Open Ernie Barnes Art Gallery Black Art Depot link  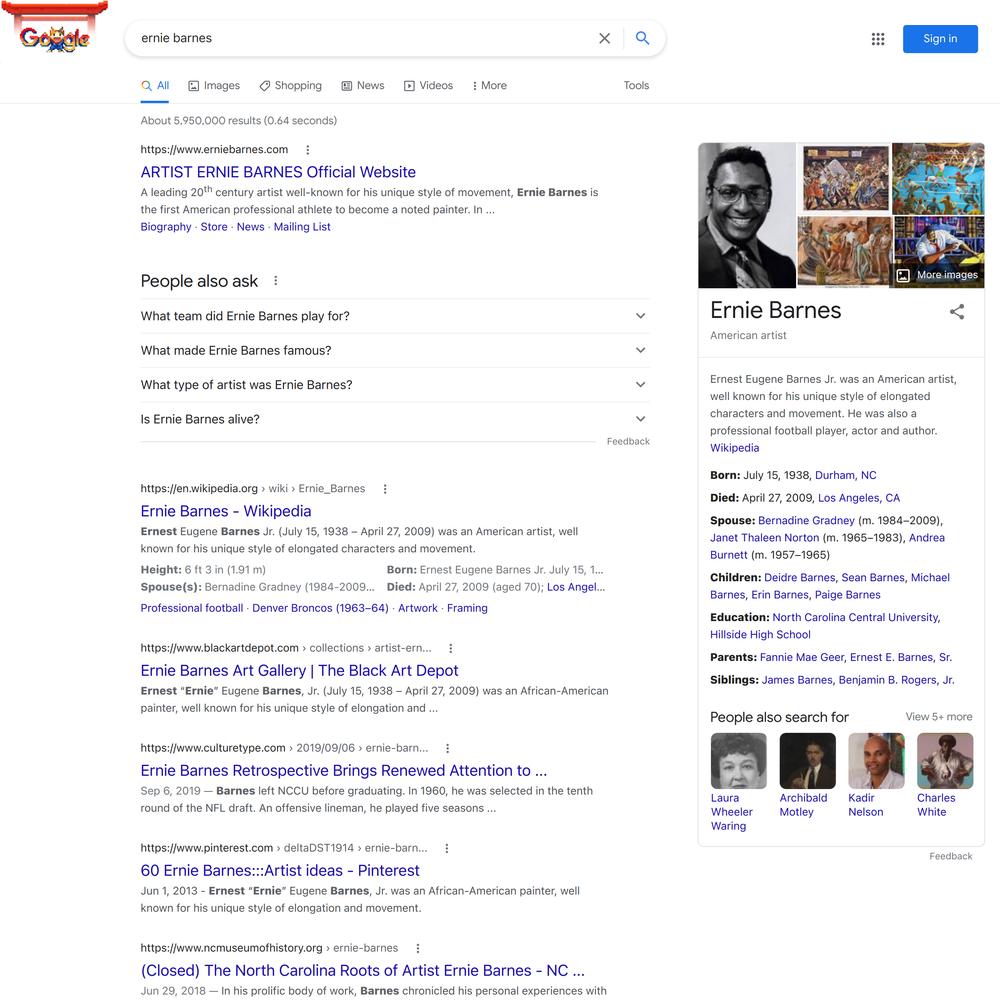tap(300, 671)
